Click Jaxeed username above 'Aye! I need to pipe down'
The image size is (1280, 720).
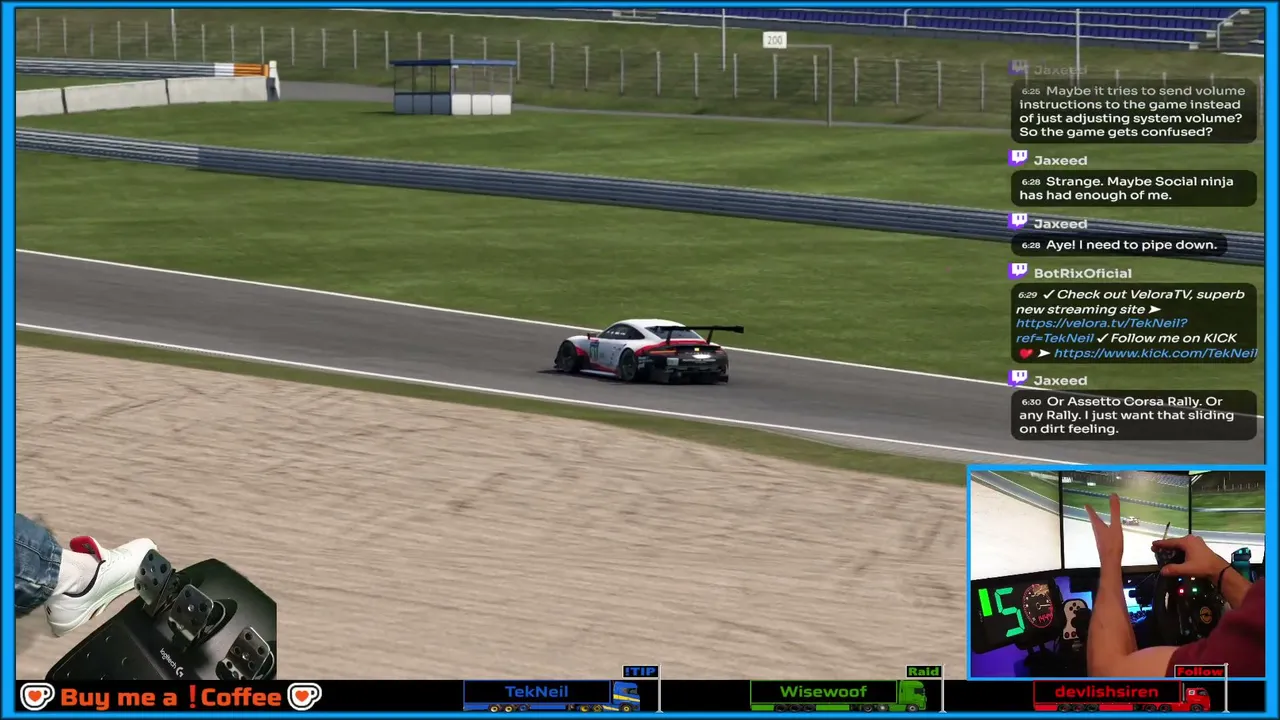(x=1060, y=224)
